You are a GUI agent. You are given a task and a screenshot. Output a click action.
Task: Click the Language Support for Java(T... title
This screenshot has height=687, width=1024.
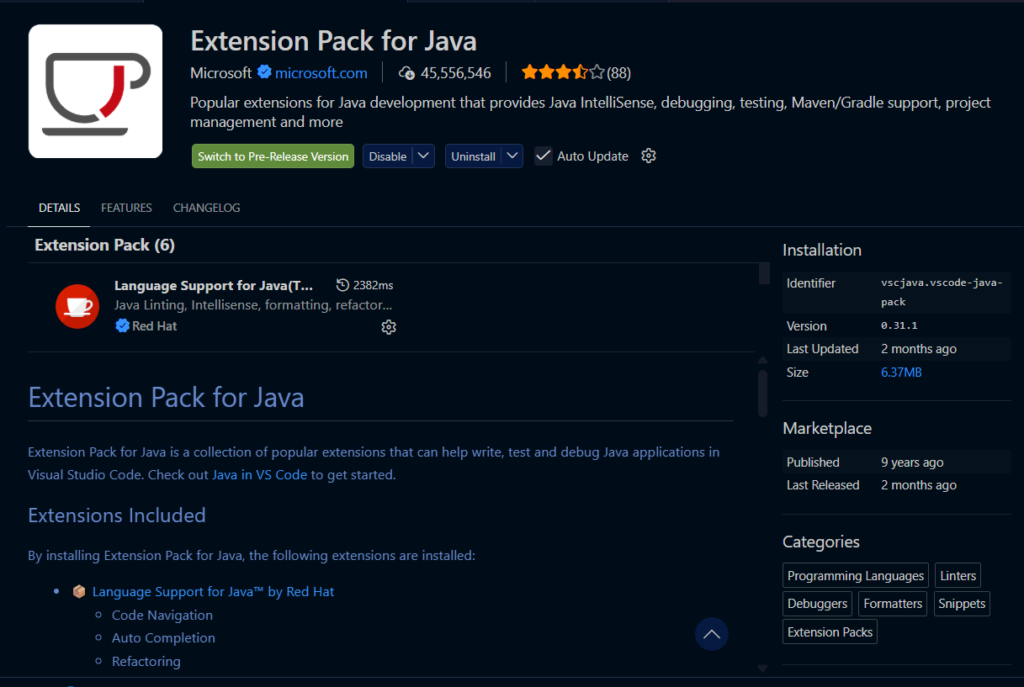(214, 285)
